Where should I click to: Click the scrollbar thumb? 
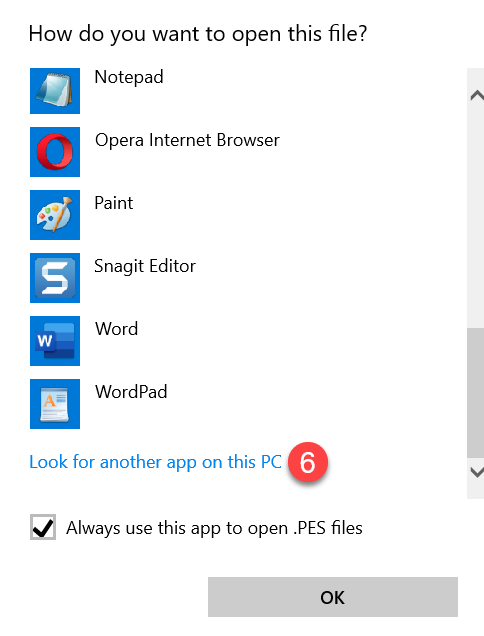475,393
